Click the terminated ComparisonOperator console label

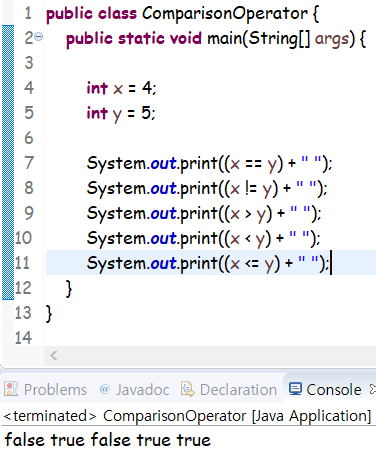[187, 416]
